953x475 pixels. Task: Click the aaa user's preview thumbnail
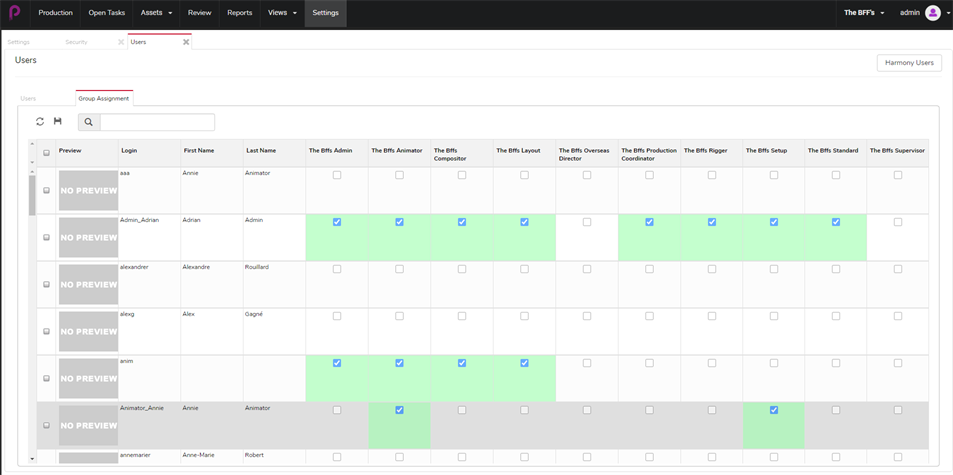click(88, 190)
